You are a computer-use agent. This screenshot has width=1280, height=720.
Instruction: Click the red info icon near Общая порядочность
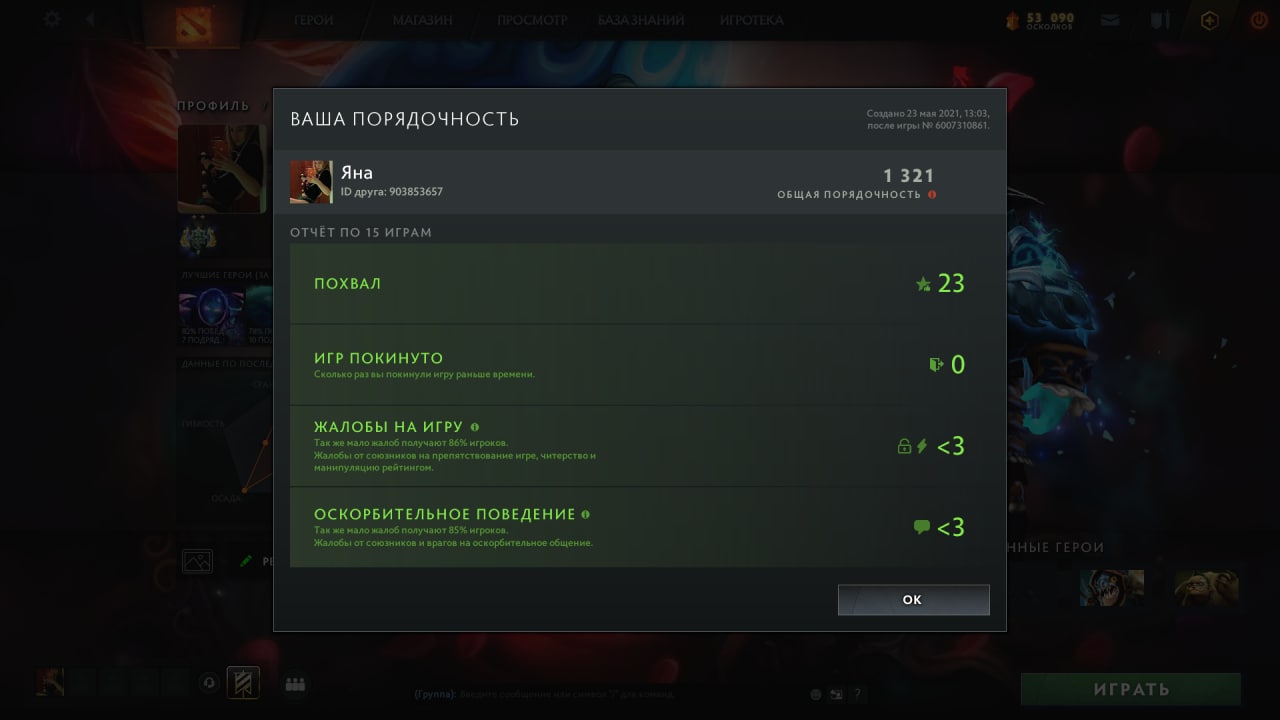pos(932,194)
